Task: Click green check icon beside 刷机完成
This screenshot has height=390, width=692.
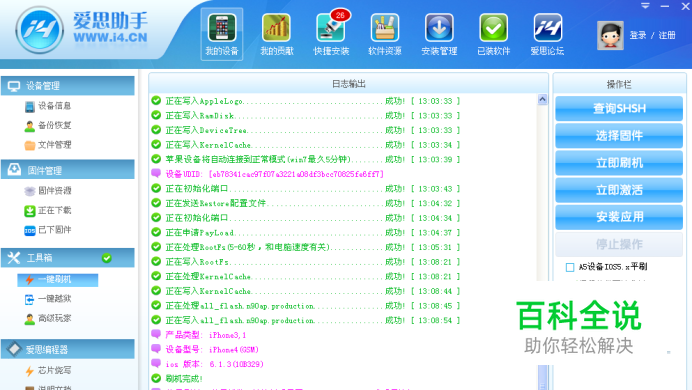Action: tap(156, 379)
